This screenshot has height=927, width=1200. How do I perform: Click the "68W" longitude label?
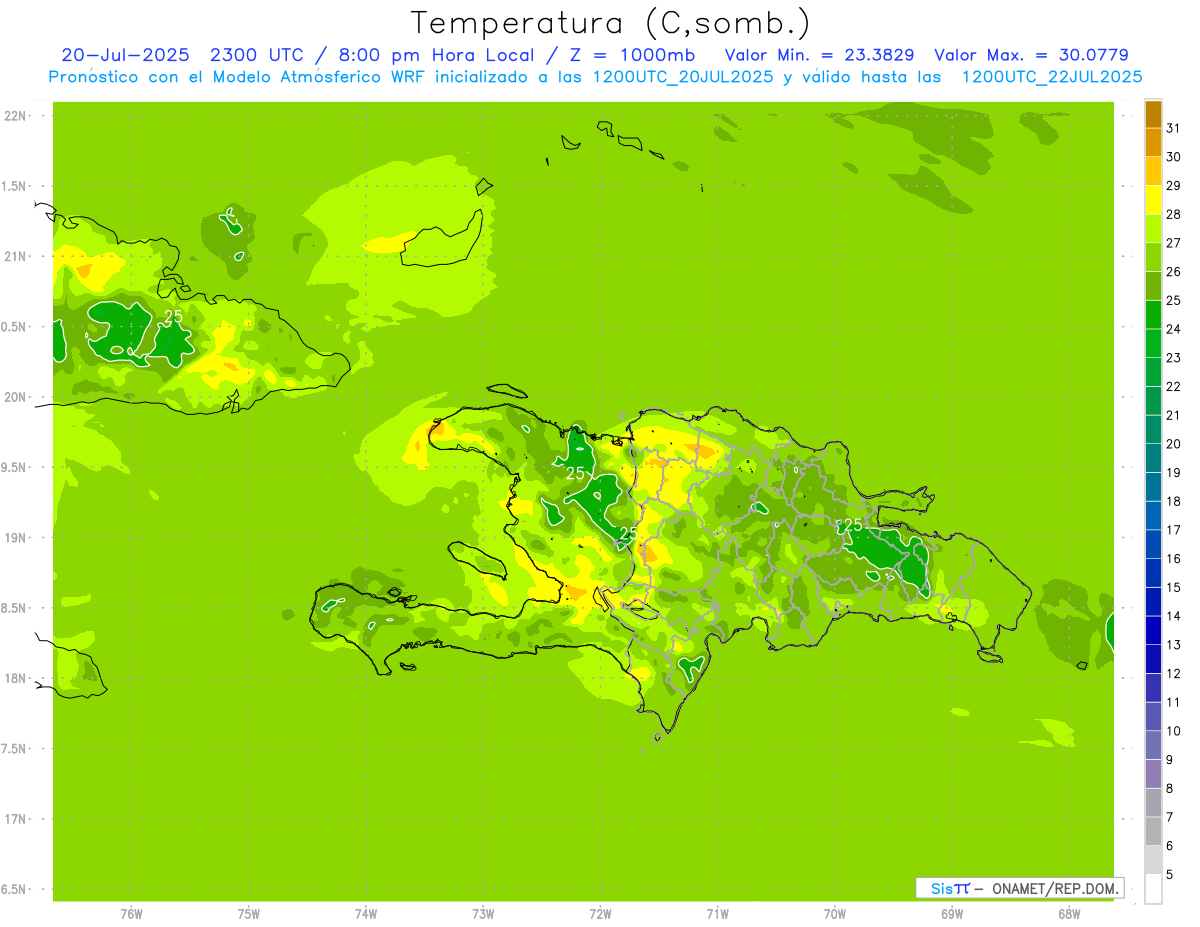[1069, 914]
